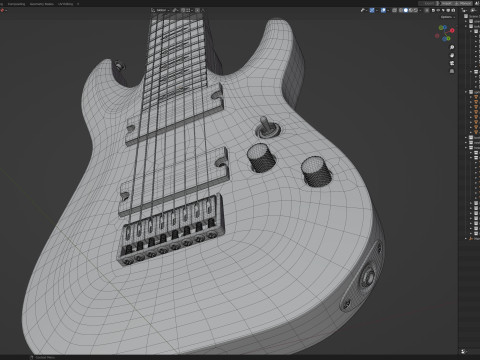Image resolution: width=480 pixels, height=360 pixels.
Task: Open the snapping element options
Action: [x=189, y=10]
